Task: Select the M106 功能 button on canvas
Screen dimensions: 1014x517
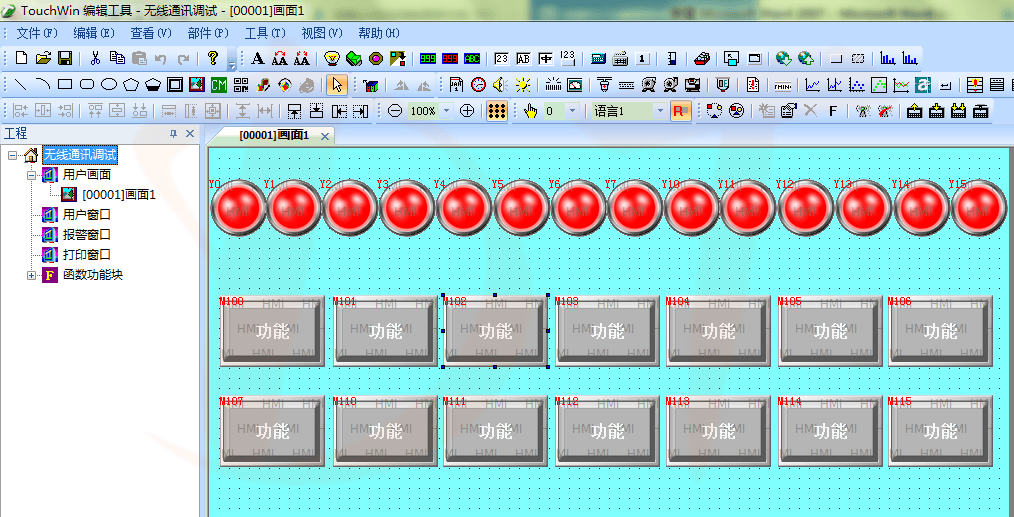Action: 940,331
